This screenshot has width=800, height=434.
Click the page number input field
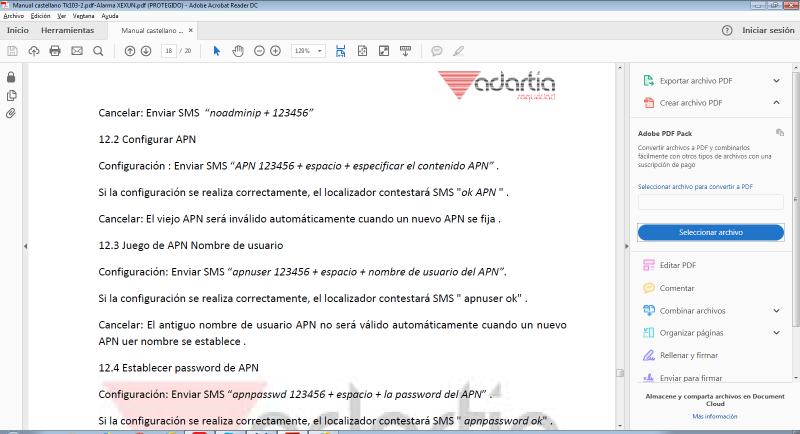click(169, 51)
